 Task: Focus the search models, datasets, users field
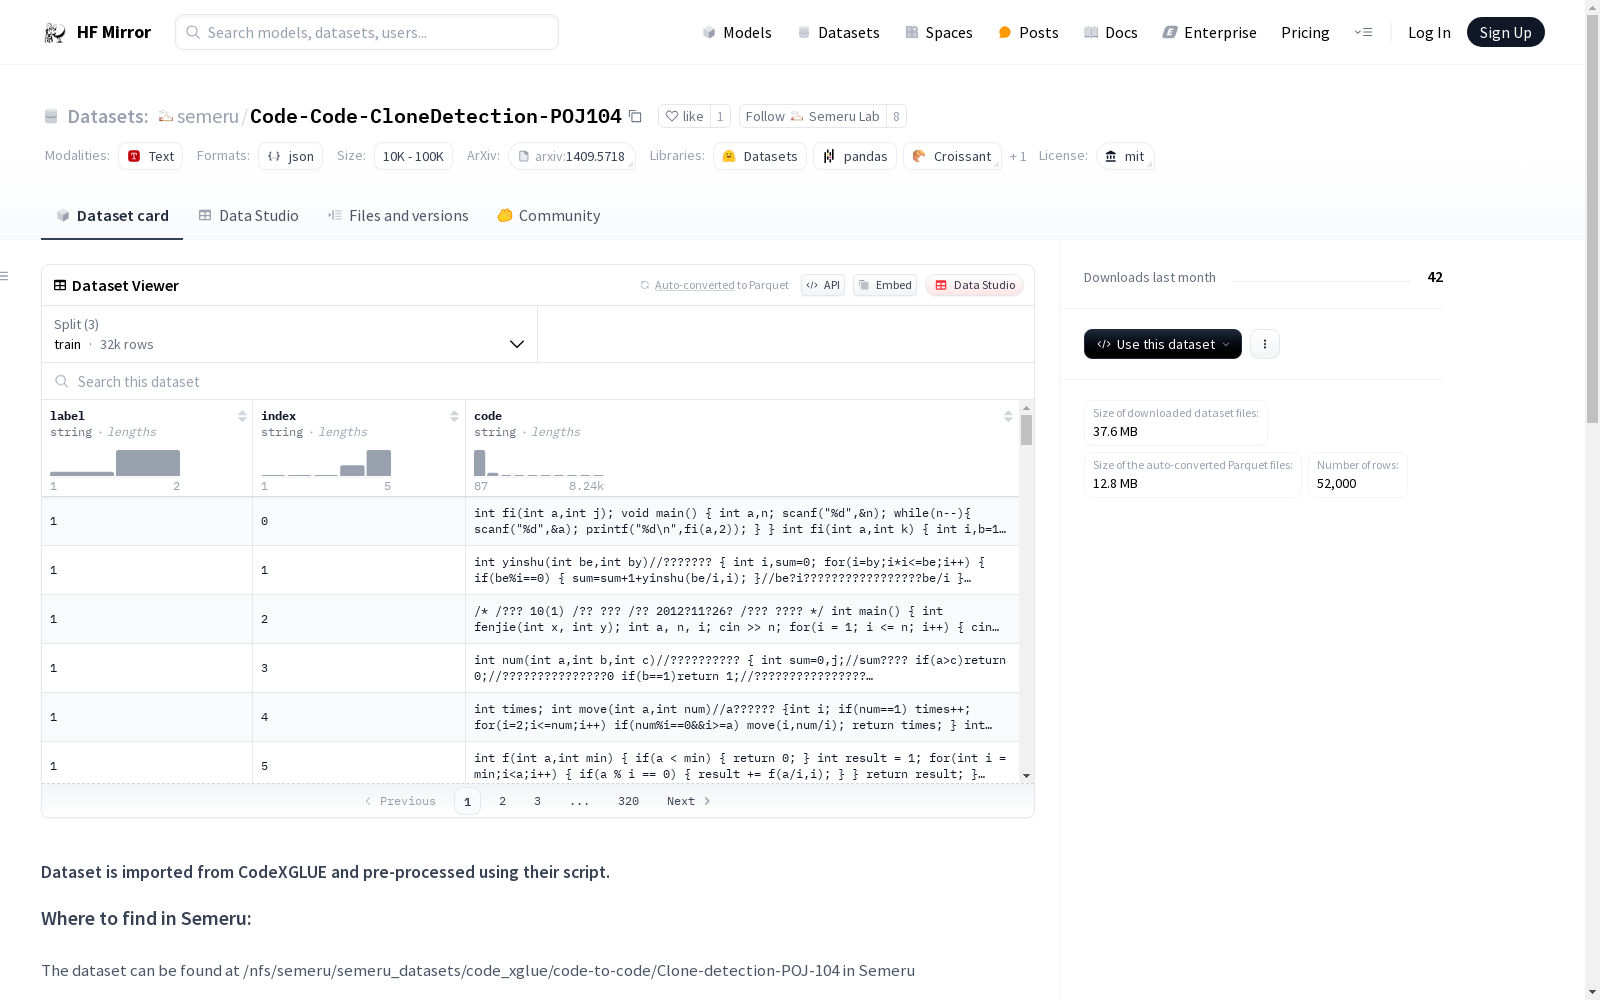coord(367,32)
